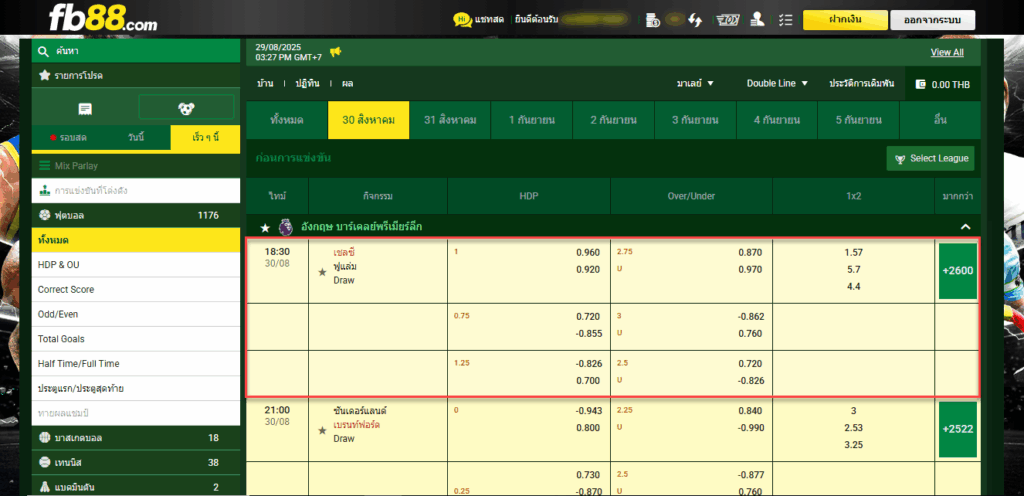Select the 2 กันยายน date tab
This screenshot has height=496, width=1024.
coord(613,120)
